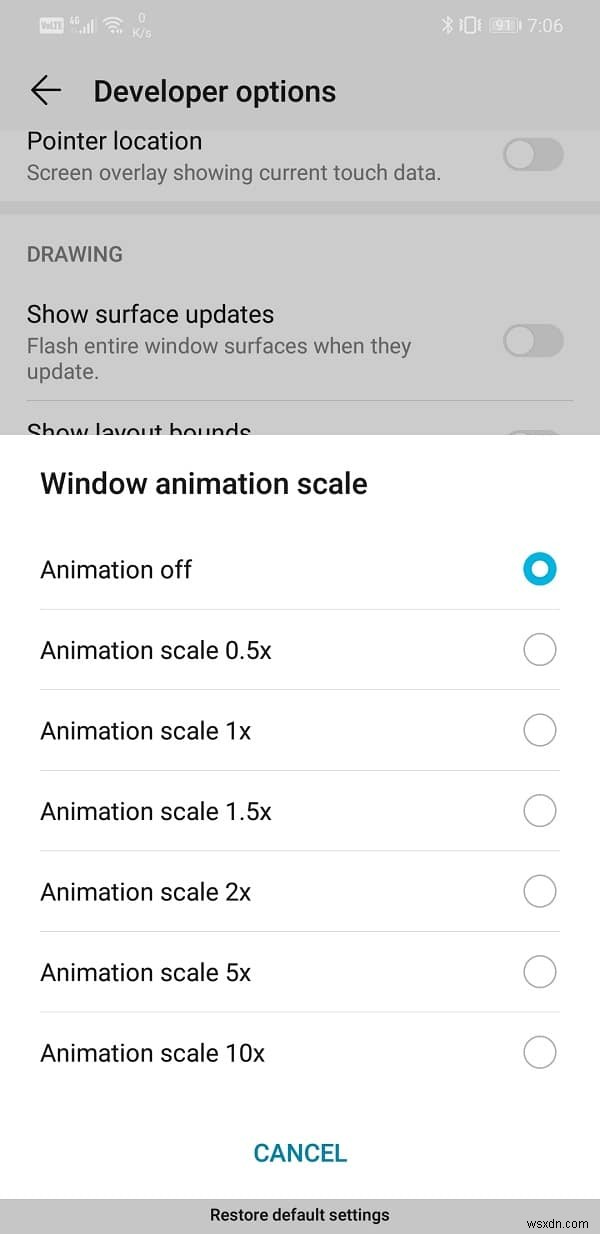Toggle the Show layout bounds switch

click(x=533, y=428)
